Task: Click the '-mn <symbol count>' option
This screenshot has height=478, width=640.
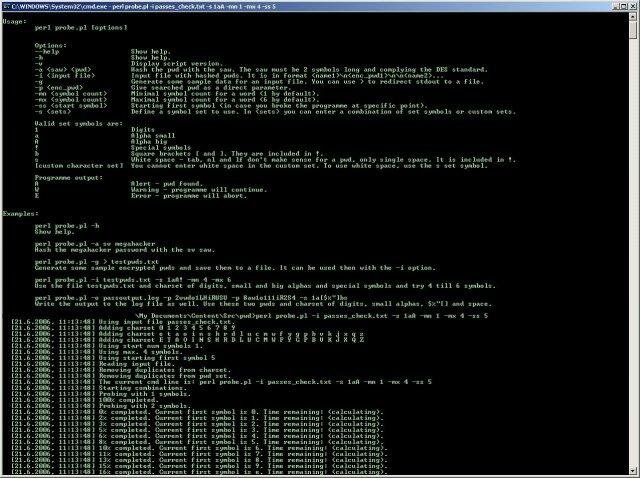Action: pos(71,93)
